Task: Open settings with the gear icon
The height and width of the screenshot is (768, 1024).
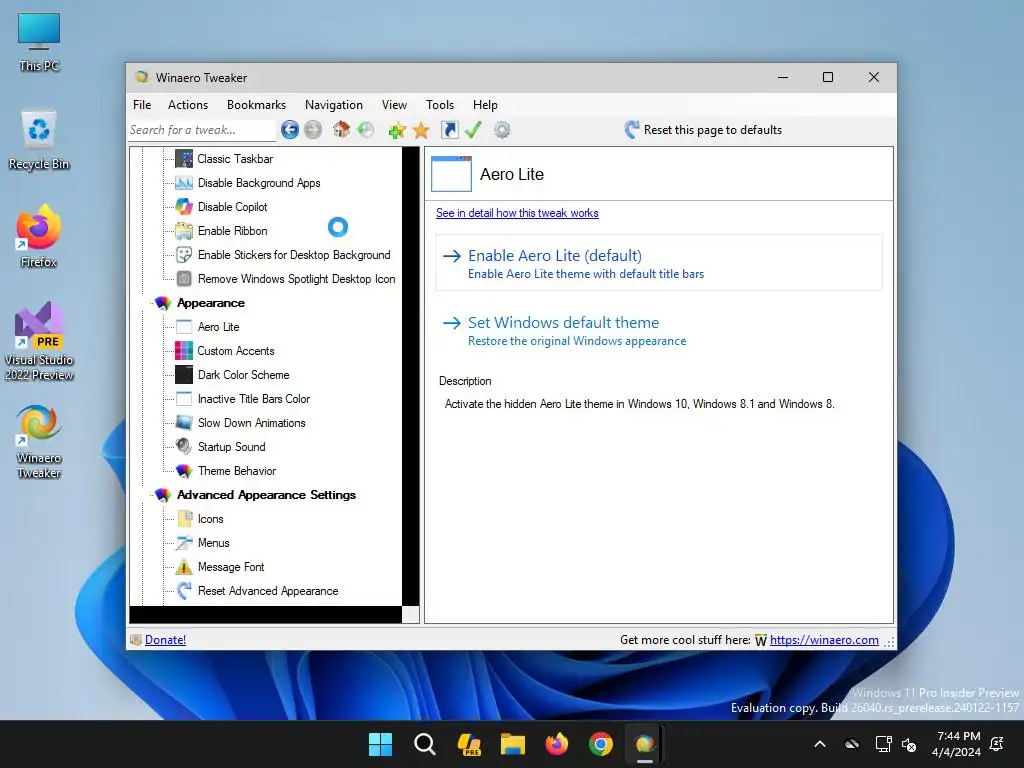Action: click(502, 130)
